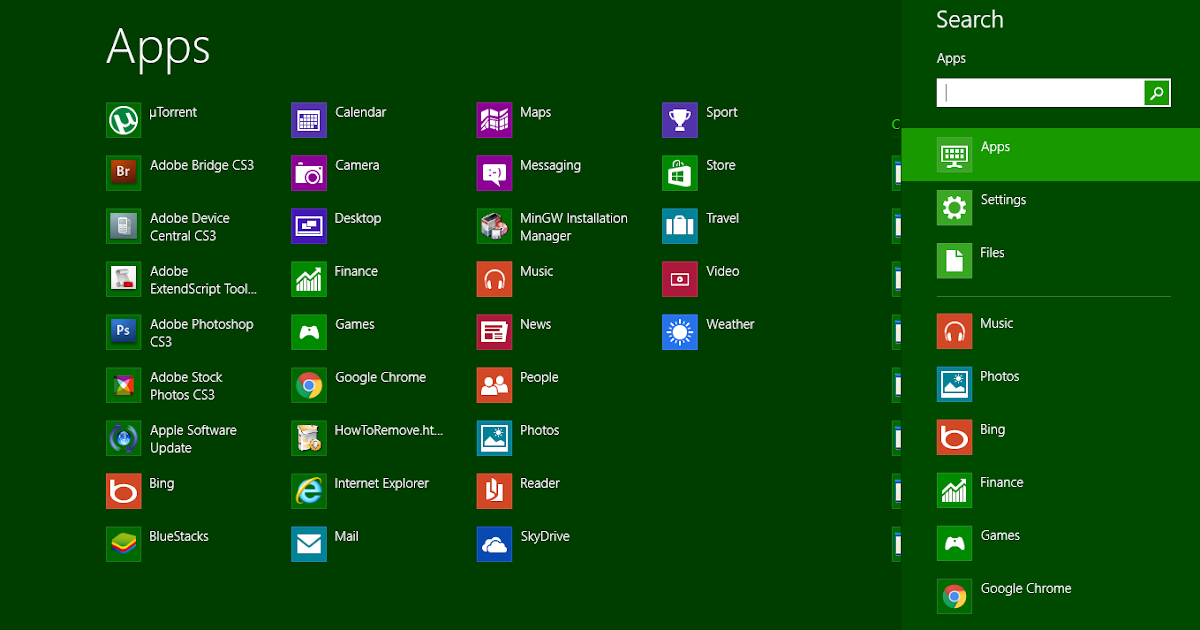
Task: Focus the Search text box
Action: 1040,93
